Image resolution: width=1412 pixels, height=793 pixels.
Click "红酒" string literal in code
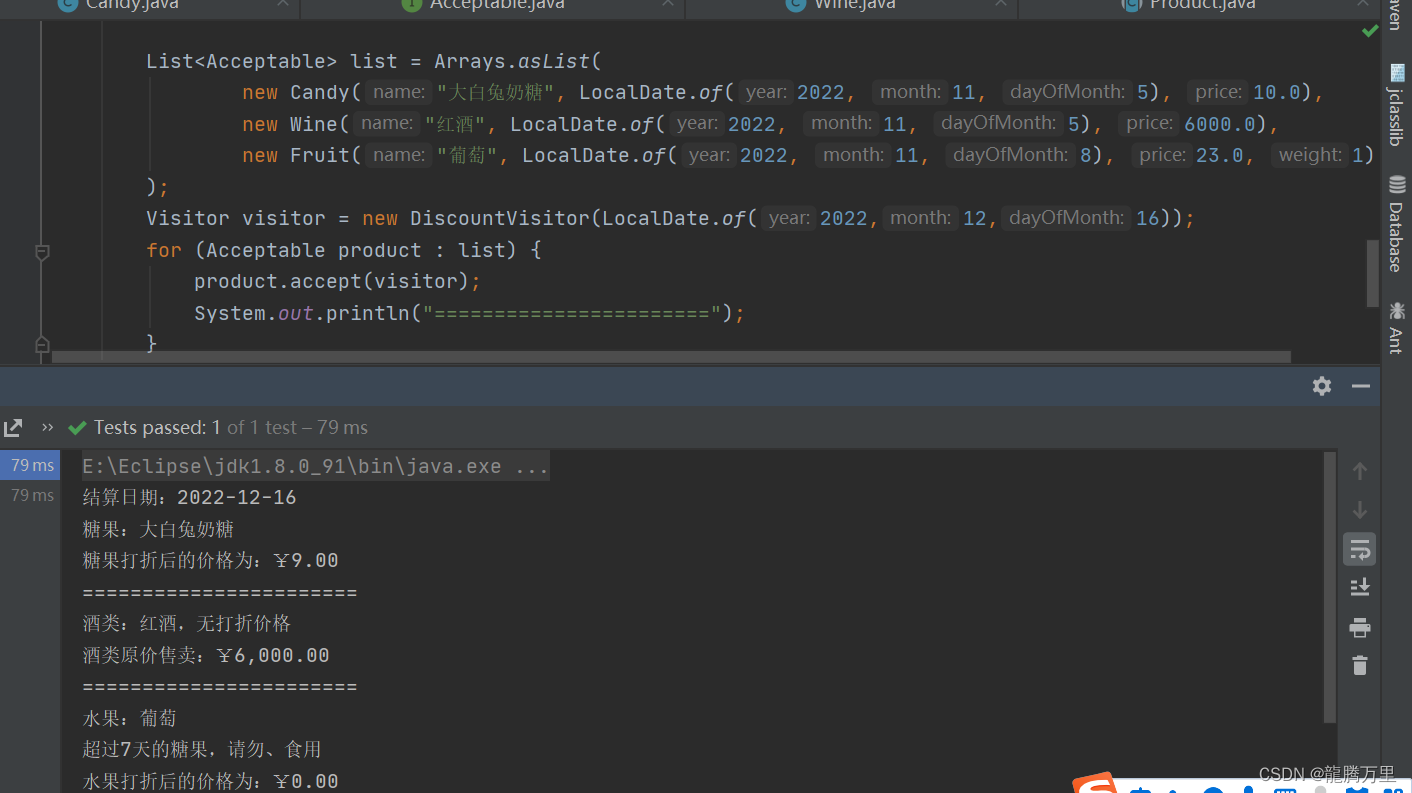(x=455, y=124)
